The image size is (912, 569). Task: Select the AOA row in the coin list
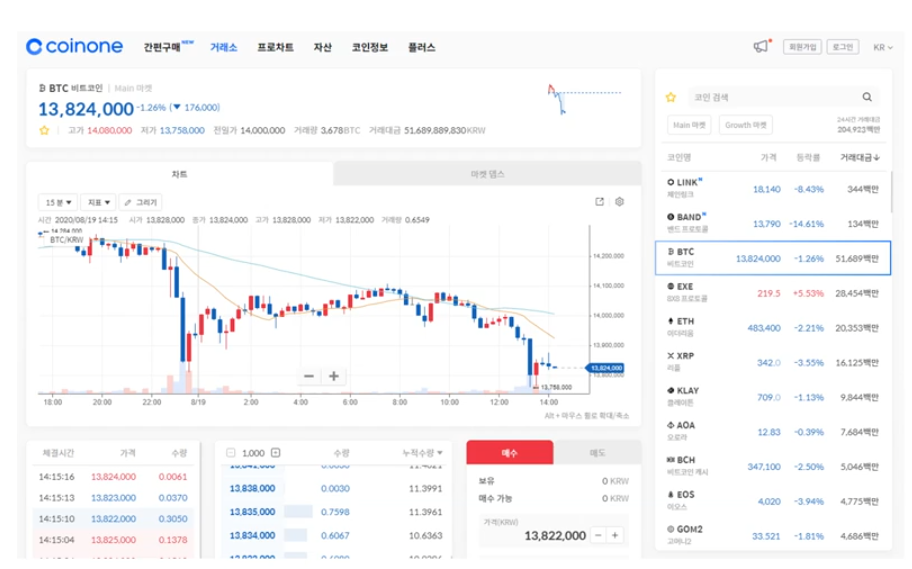(x=772, y=432)
